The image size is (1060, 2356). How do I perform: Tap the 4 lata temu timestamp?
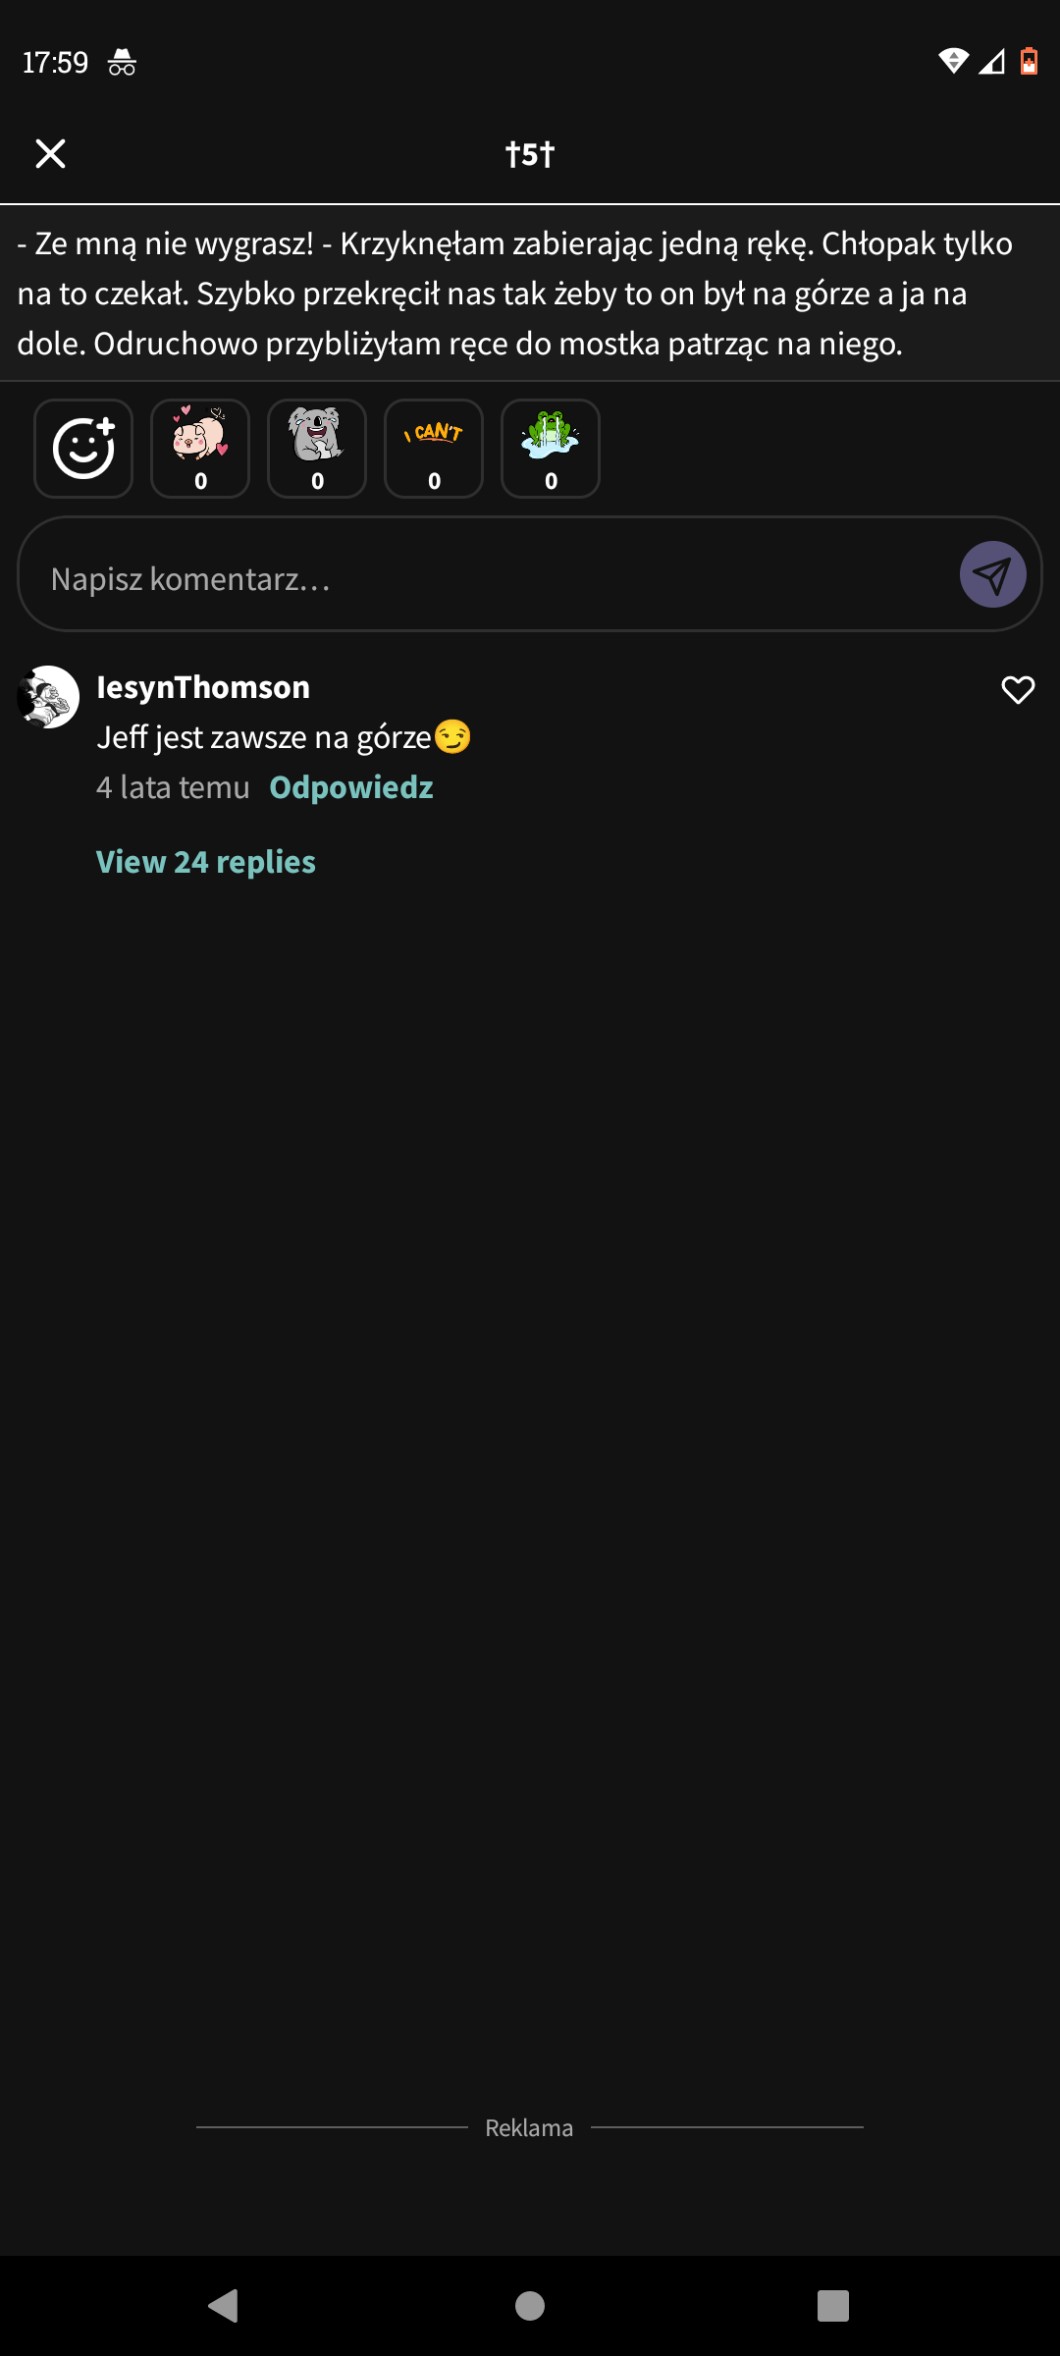(x=173, y=788)
